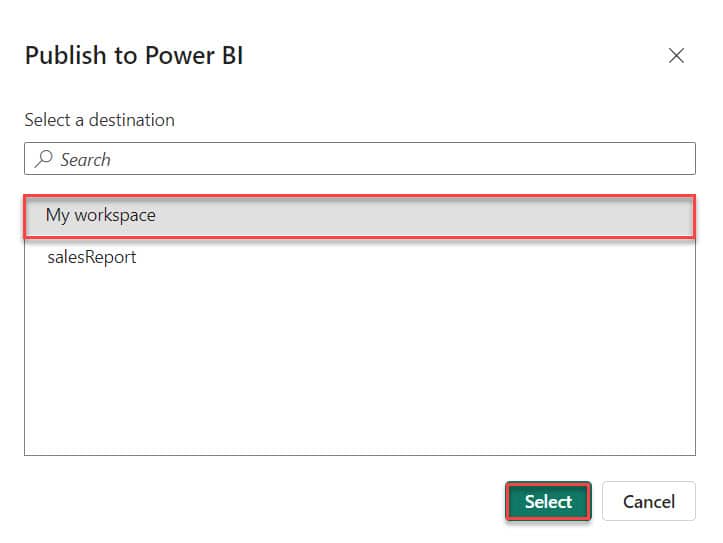This screenshot has height=543, width=723.
Task: Click the Cancel button
Action: pos(649,501)
